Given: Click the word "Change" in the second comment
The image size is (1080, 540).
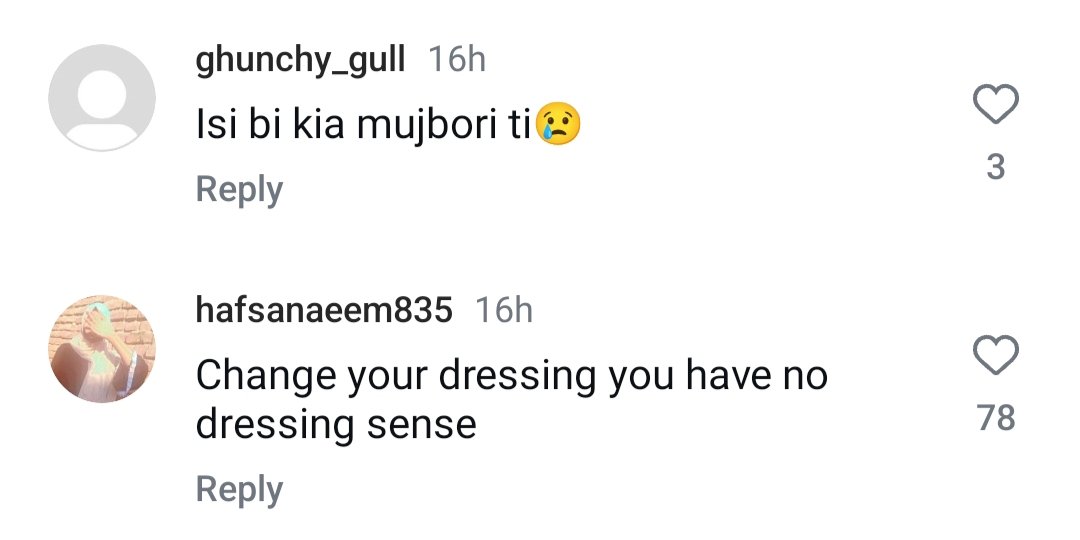Looking at the screenshot, I should pos(265,375).
